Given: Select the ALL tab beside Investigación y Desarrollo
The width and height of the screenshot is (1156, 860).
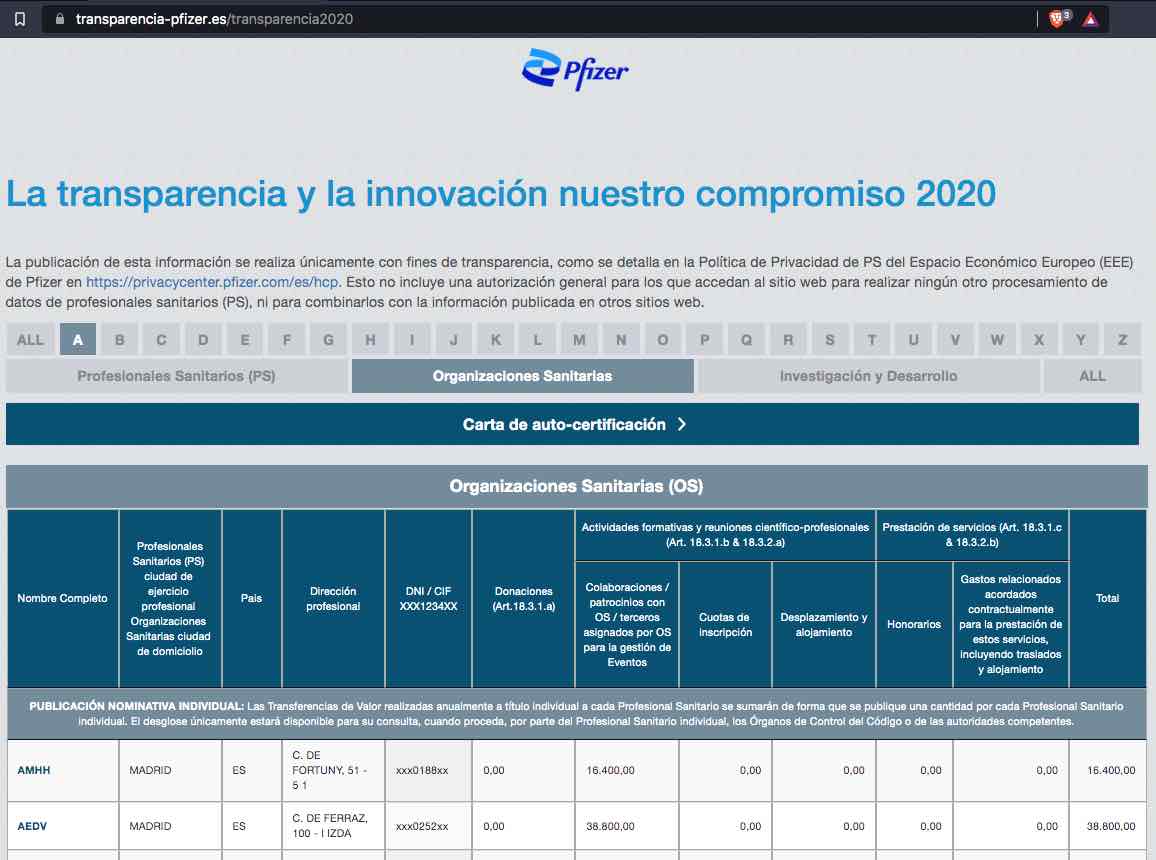Looking at the screenshot, I should (x=1093, y=376).
